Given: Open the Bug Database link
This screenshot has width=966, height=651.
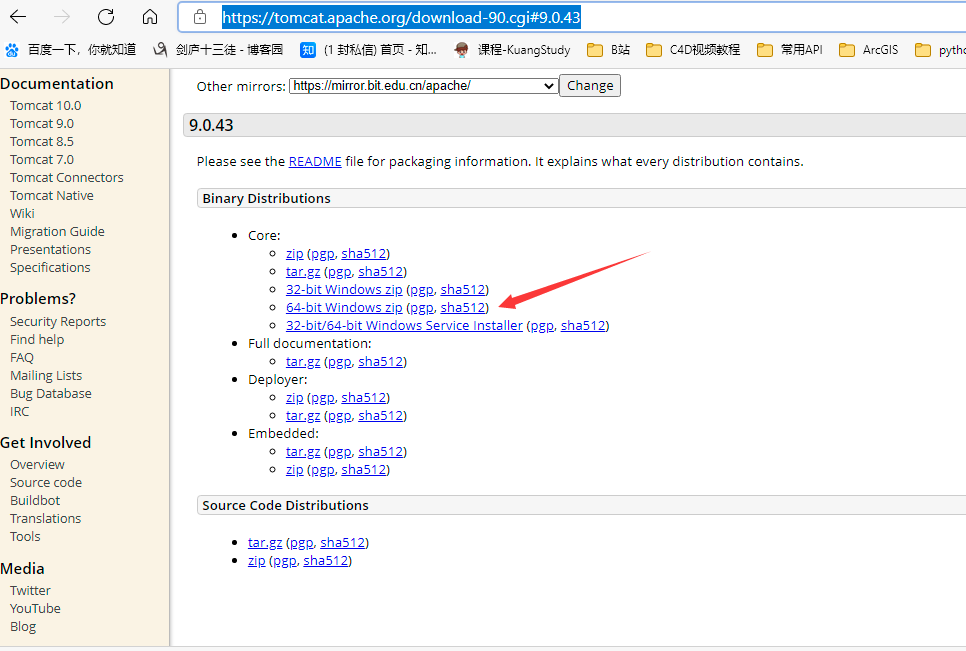Looking at the screenshot, I should coord(51,394).
